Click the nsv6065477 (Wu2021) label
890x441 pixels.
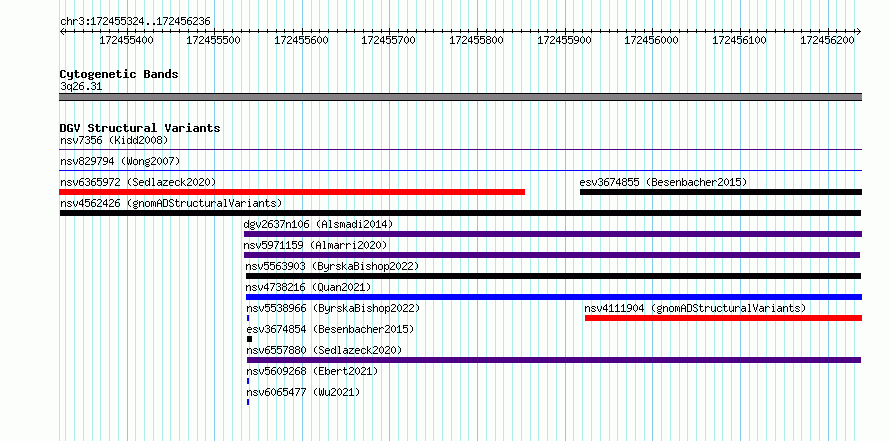click(x=303, y=392)
